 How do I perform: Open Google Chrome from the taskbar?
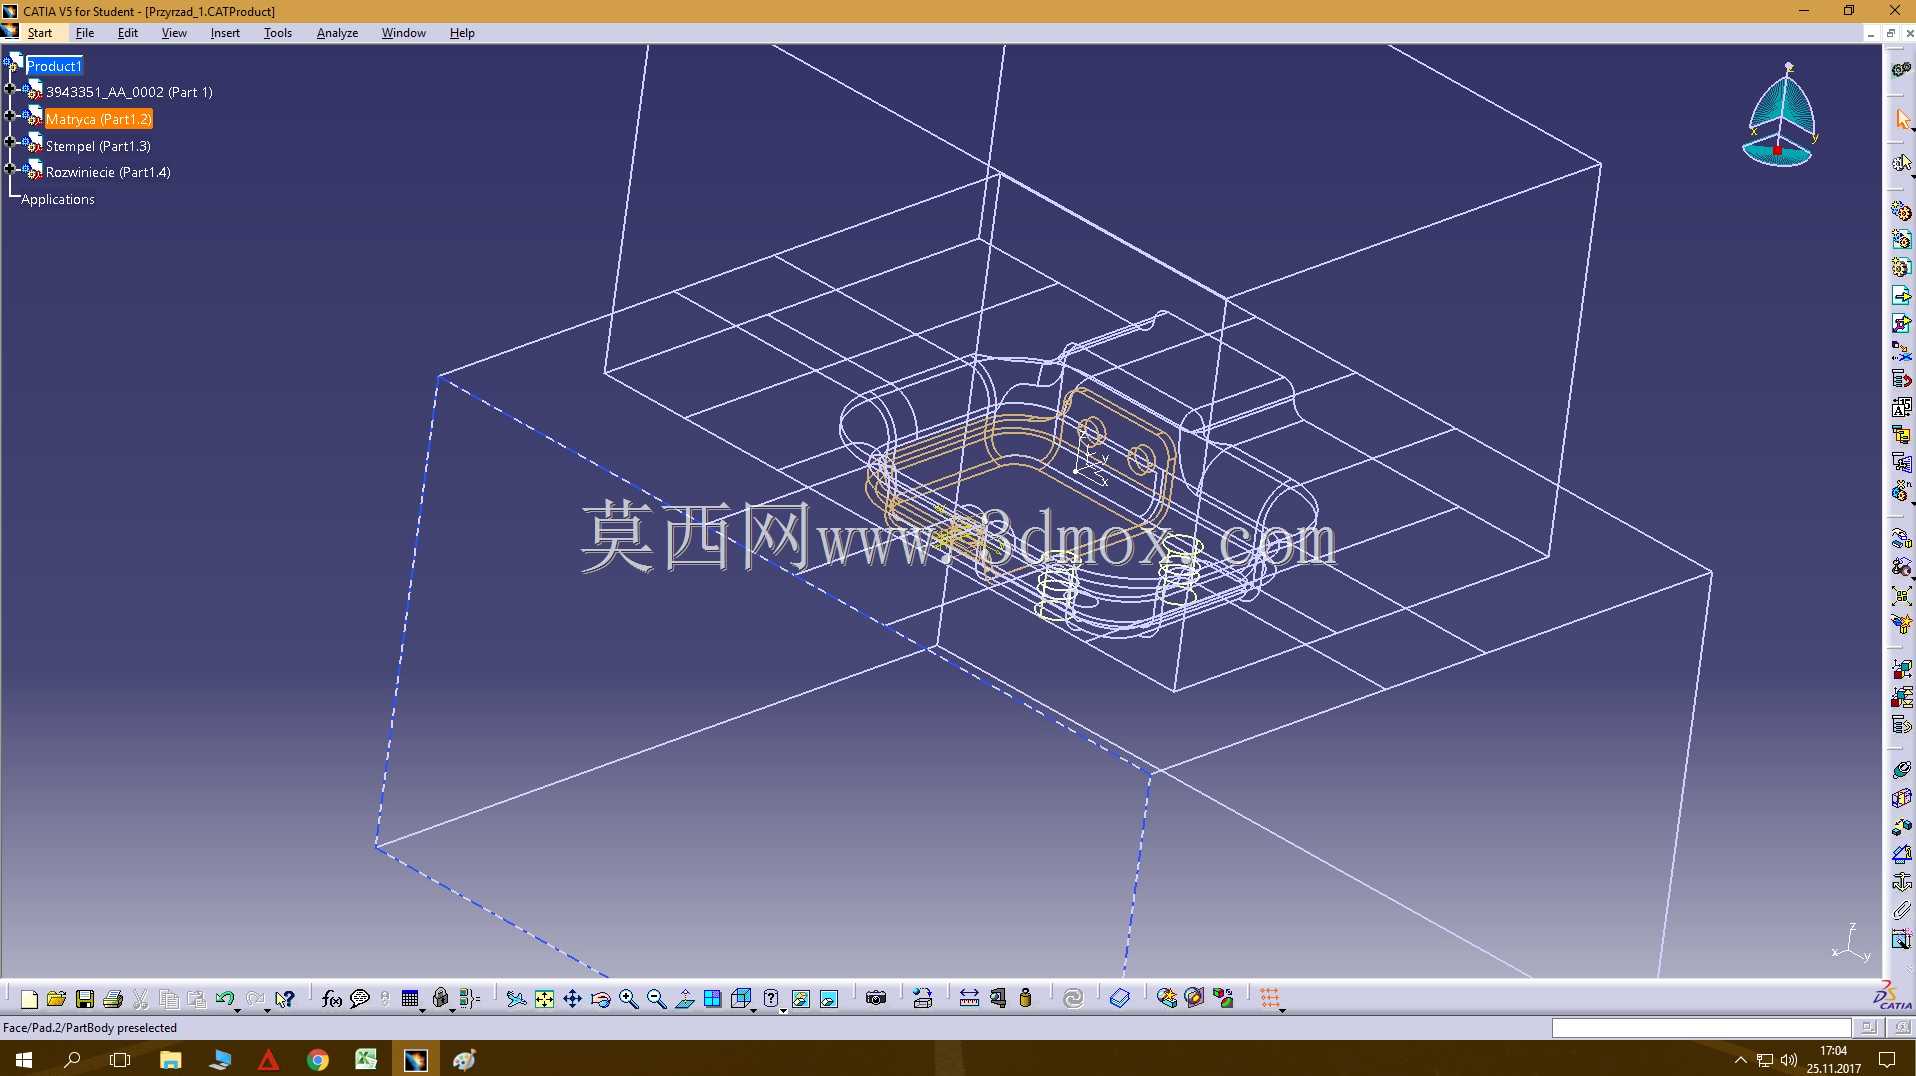tap(318, 1059)
